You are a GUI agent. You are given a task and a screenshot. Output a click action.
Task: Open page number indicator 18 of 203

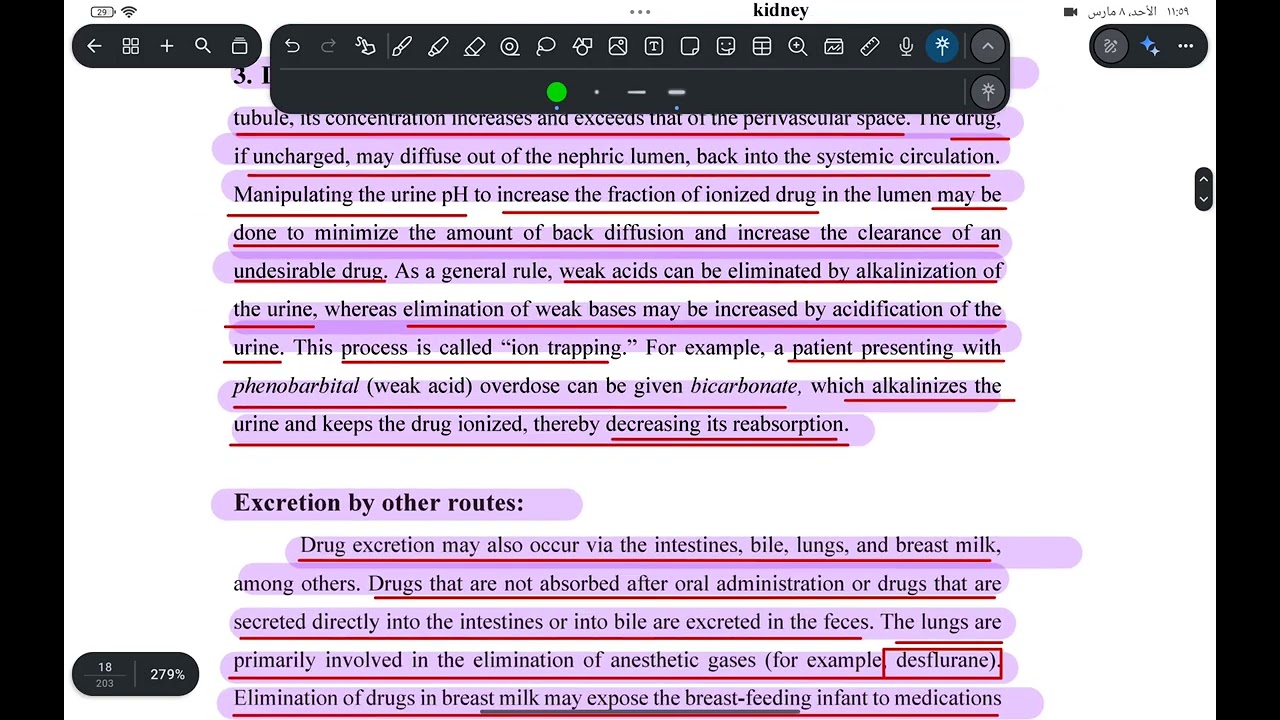pyautogui.click(x=105, y=674)
